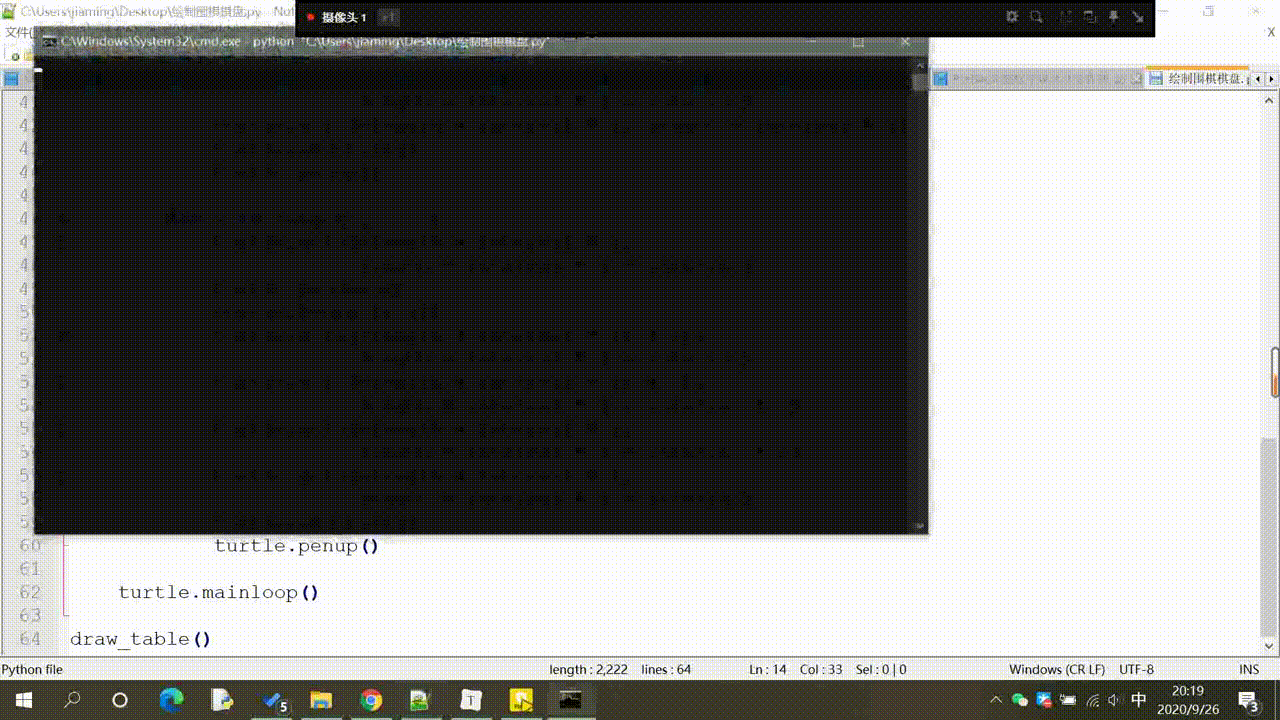Open the blue checkmark app on taskbar
Image resolution: width=1280 pixels, height=720 pixels.
tap(272, 700)
